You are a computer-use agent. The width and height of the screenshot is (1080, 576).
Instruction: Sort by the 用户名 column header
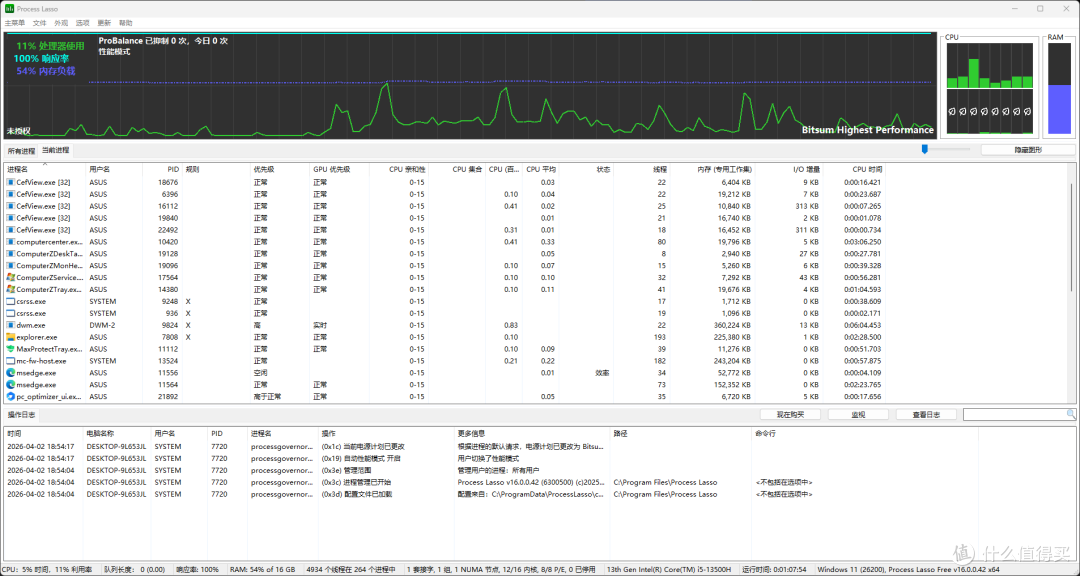(114, 169)
